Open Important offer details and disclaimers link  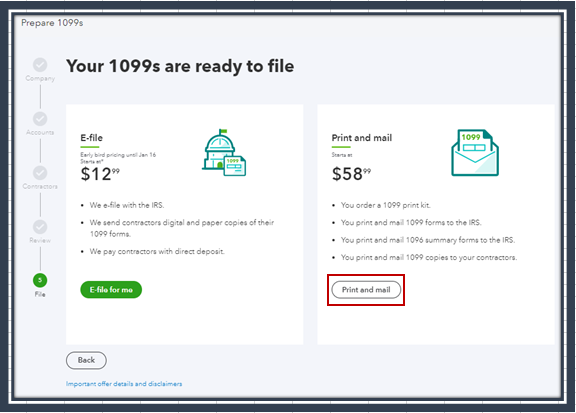(124, 384)
